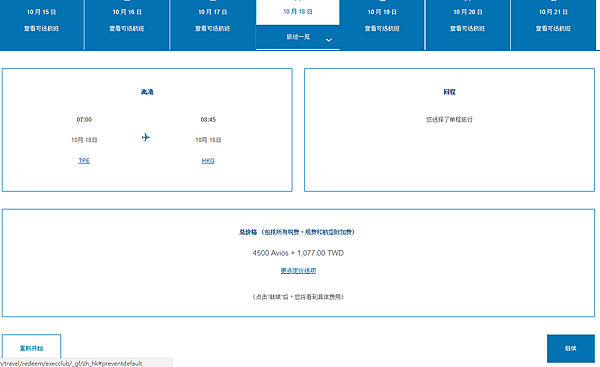This screenshot has height=367, width=600.
Task: Click the total price heading
Action: point(297,232)
